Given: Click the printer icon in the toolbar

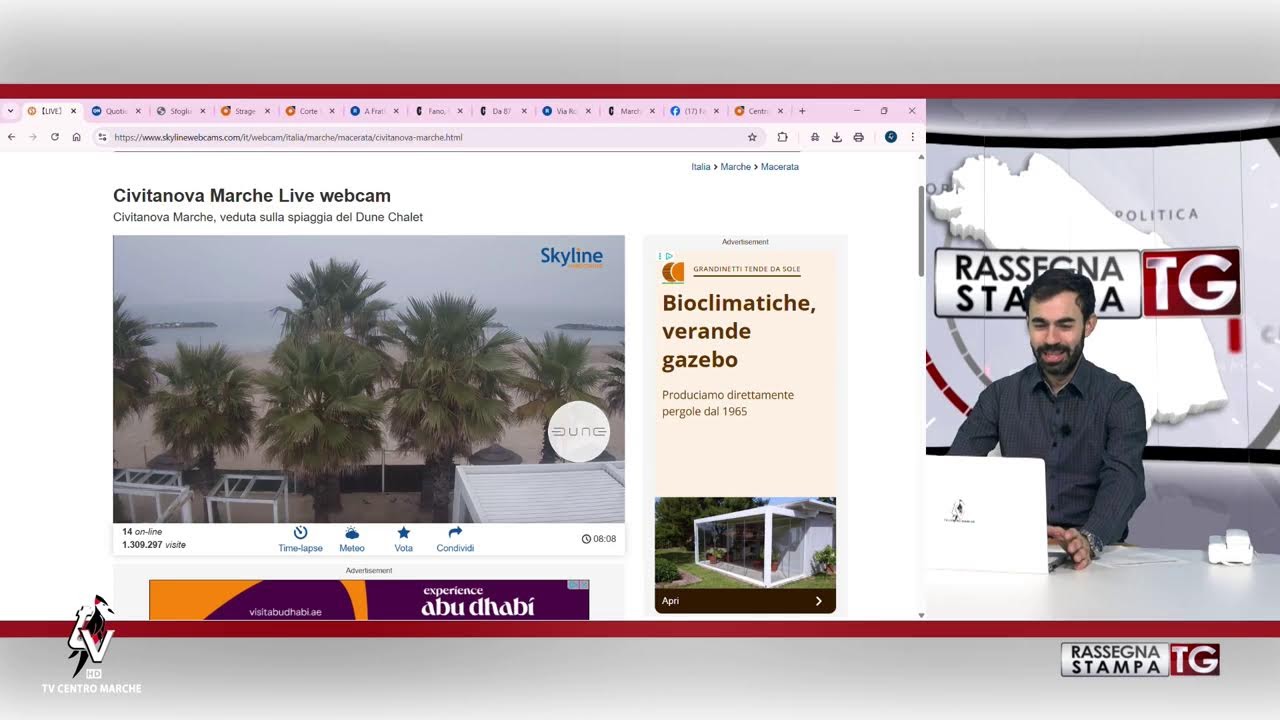Looking at the screenshot, I should tap(858, 137).
